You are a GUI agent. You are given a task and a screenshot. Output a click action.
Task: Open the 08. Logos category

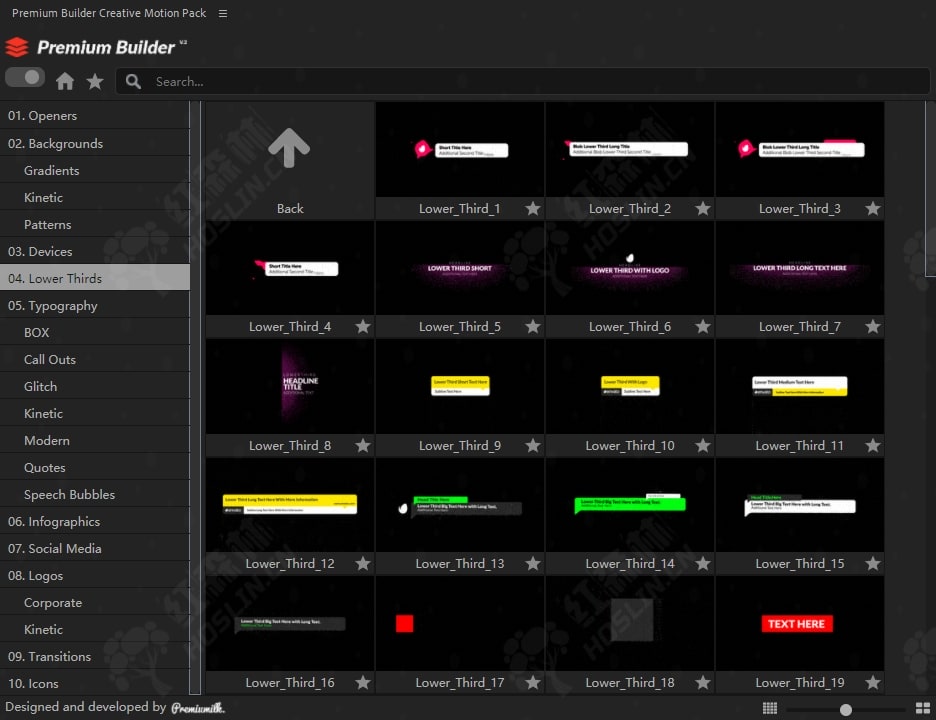pyautogui.click(x=95, y=576)
